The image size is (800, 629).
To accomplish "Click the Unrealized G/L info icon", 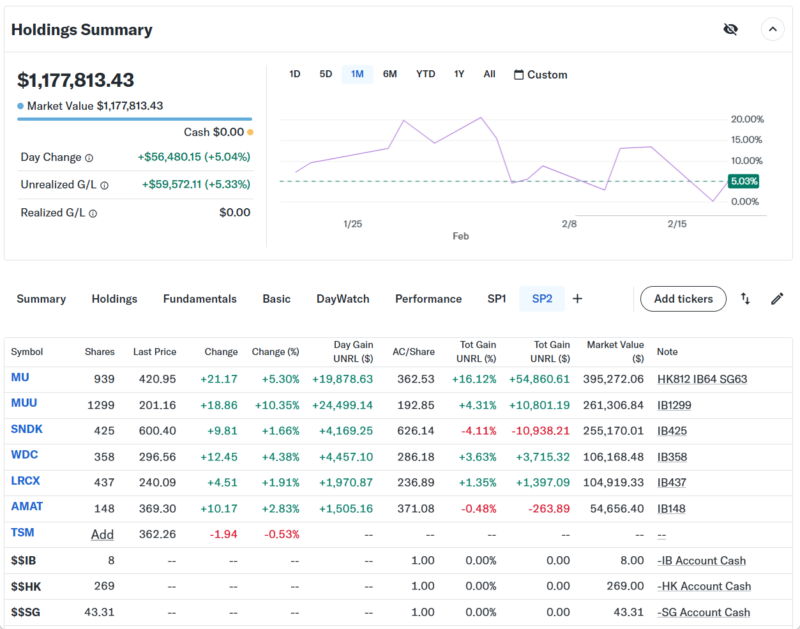I will pos(104,185).
